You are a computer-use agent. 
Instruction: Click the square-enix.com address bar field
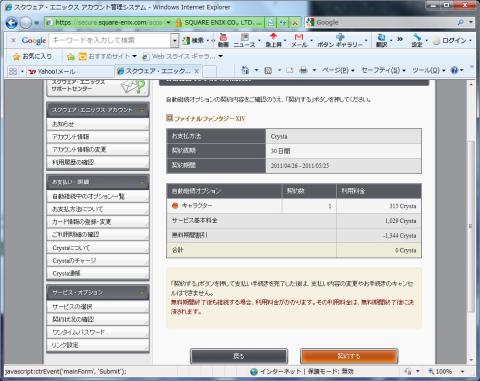[108, 23]
